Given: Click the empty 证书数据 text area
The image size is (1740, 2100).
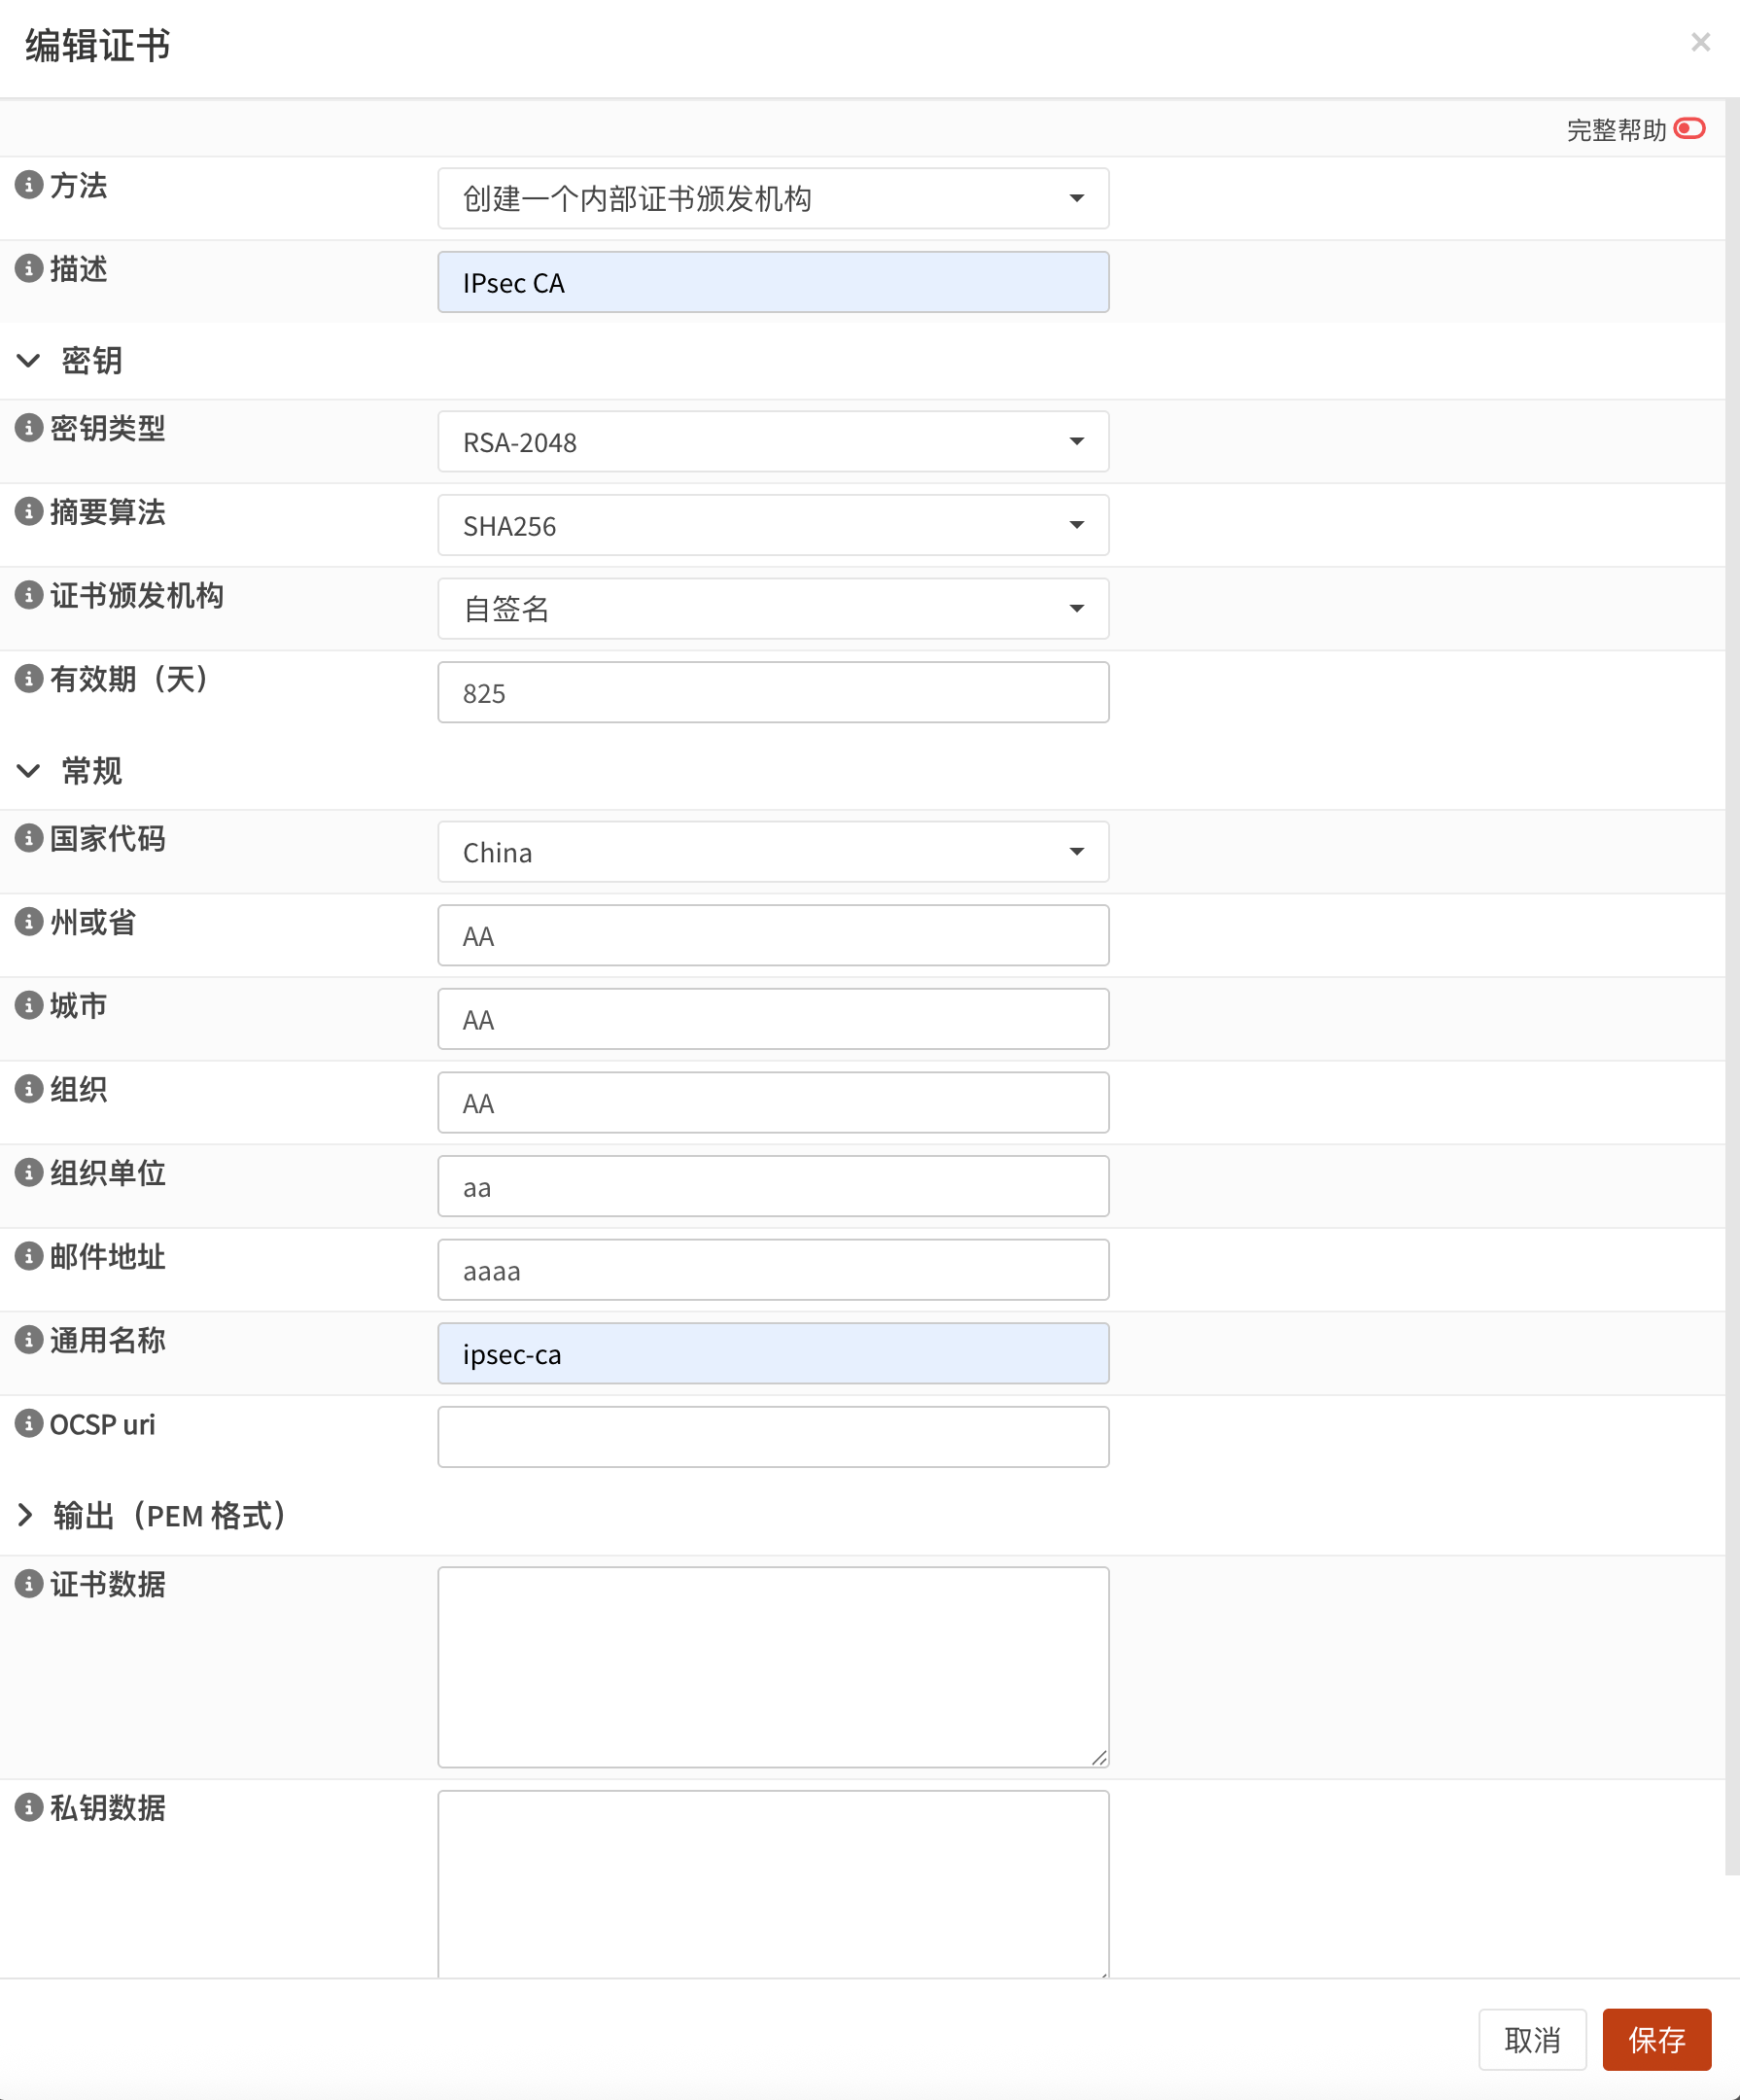Looking at the screenshot, I should point(772,1666).
